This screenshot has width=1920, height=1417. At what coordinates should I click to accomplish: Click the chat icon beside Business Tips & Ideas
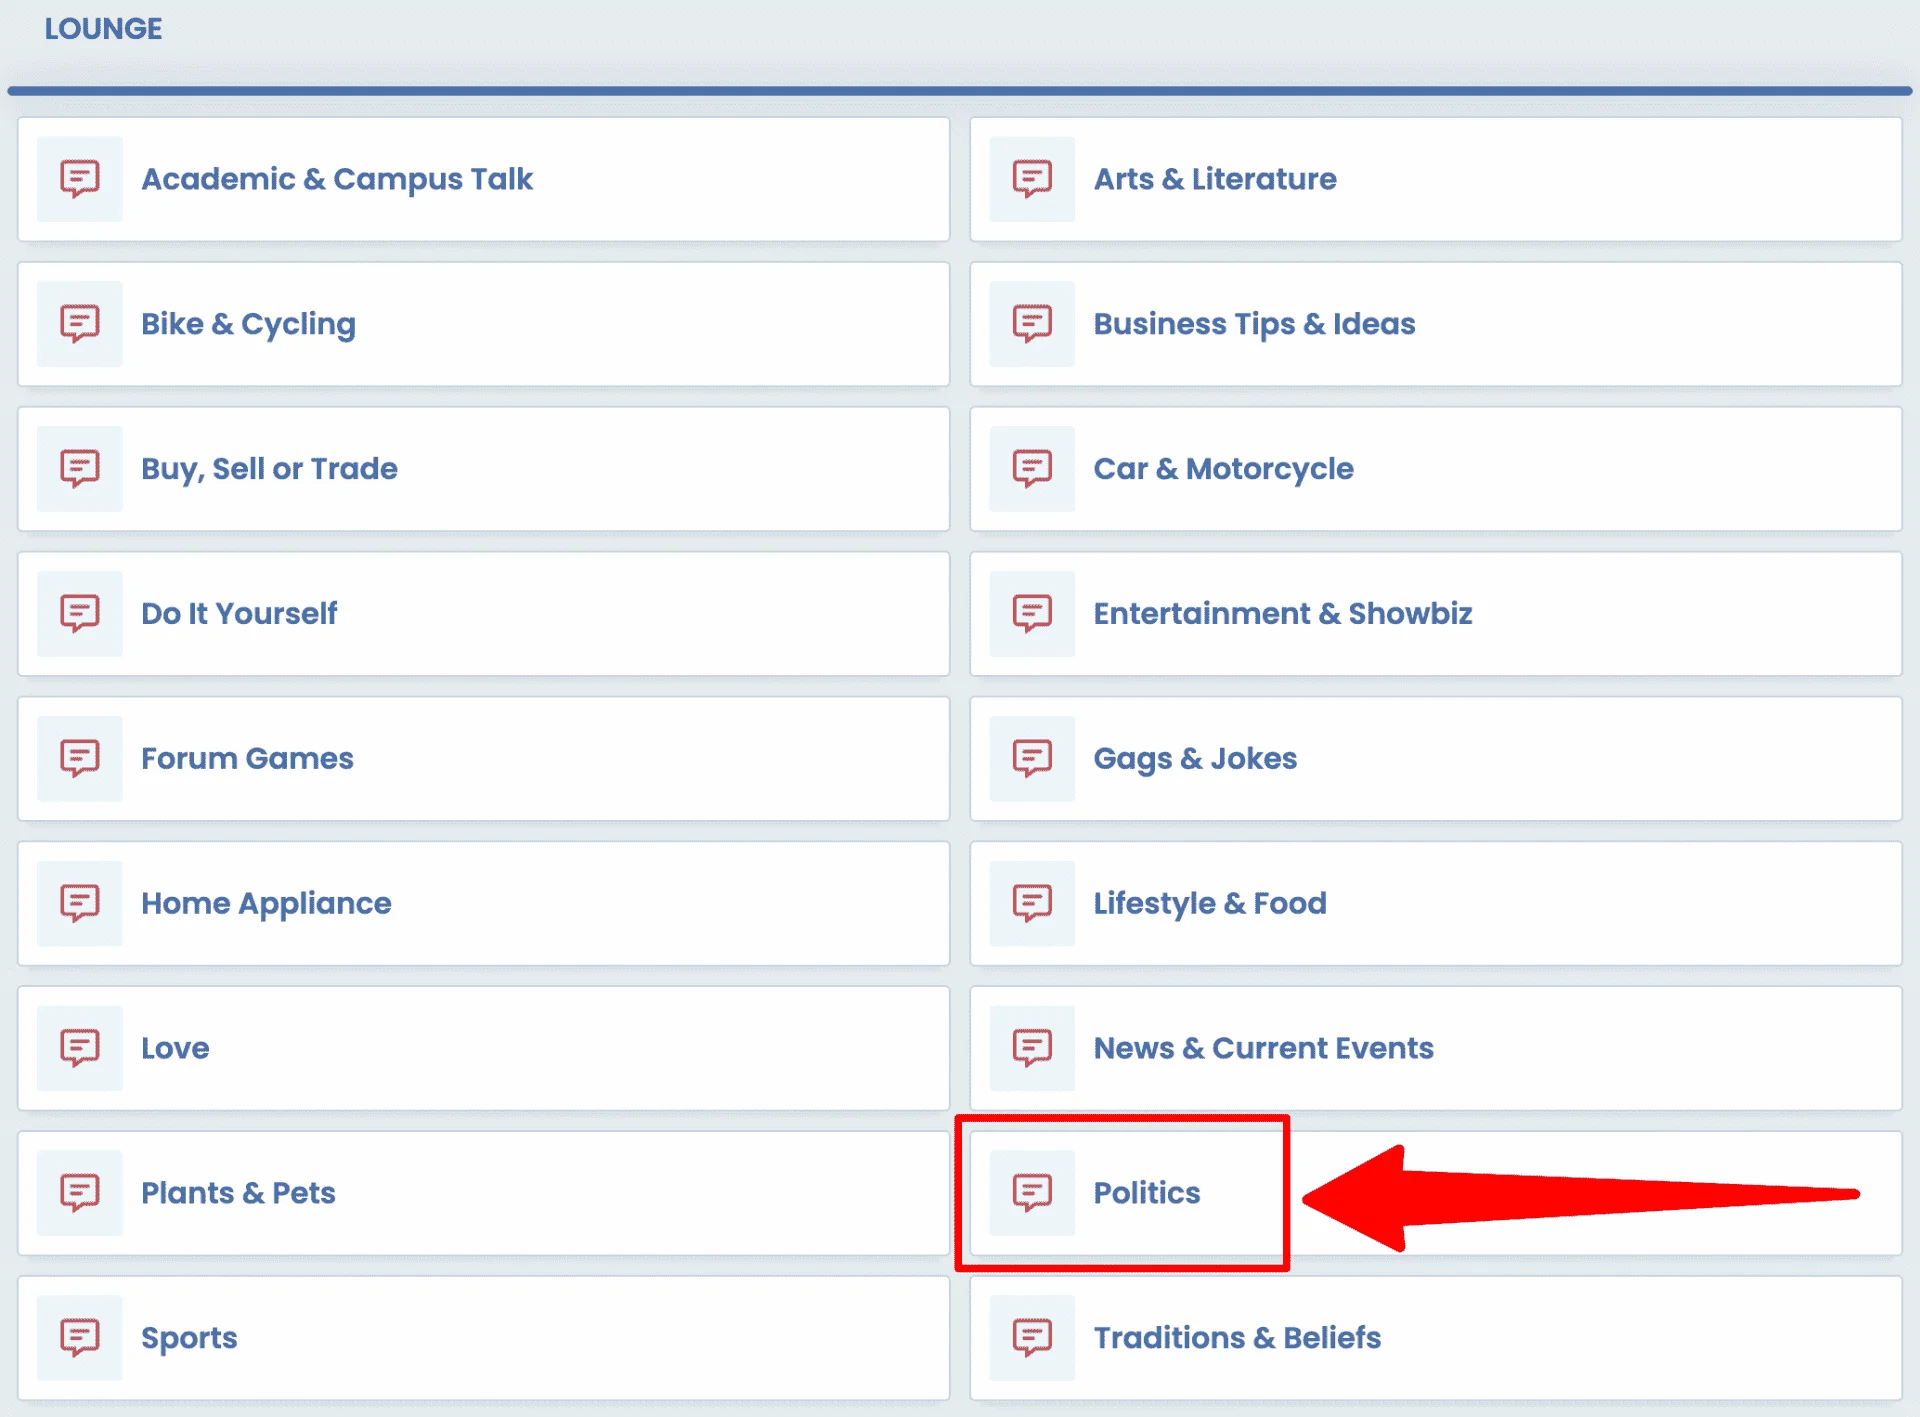(x=1032, y=324)
